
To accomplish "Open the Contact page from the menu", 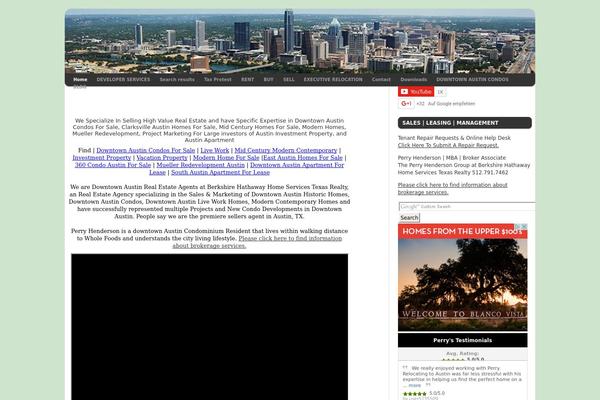I will point(381,80).
